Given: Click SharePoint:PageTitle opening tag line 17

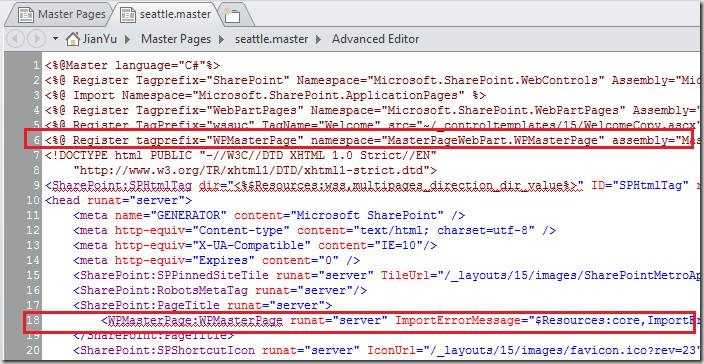Looking at the screenshot, I should point(202,306).
